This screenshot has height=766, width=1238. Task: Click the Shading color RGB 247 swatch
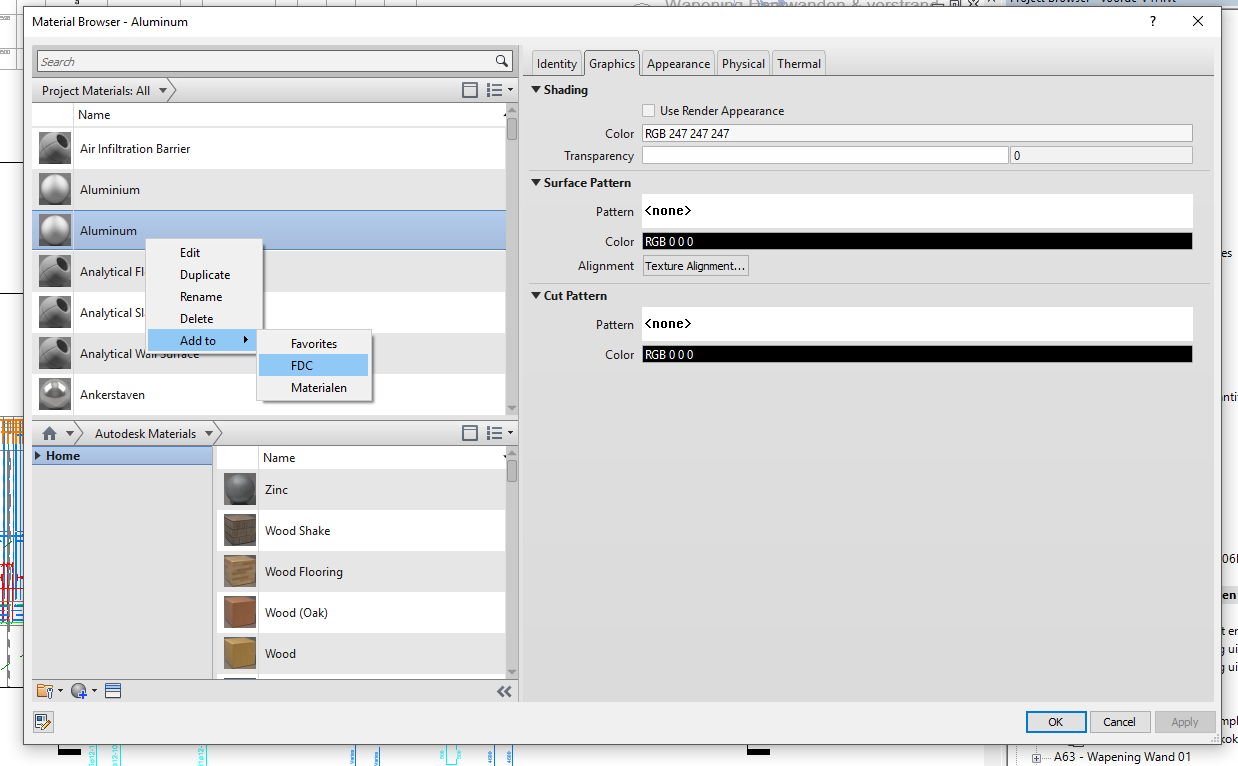pos(917,133)
